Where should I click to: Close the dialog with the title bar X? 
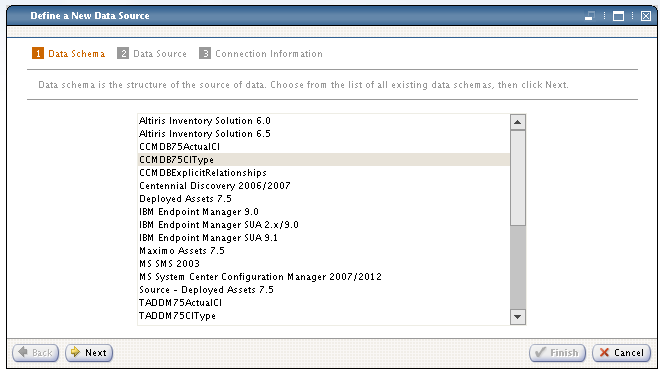[x=646, y=16]
